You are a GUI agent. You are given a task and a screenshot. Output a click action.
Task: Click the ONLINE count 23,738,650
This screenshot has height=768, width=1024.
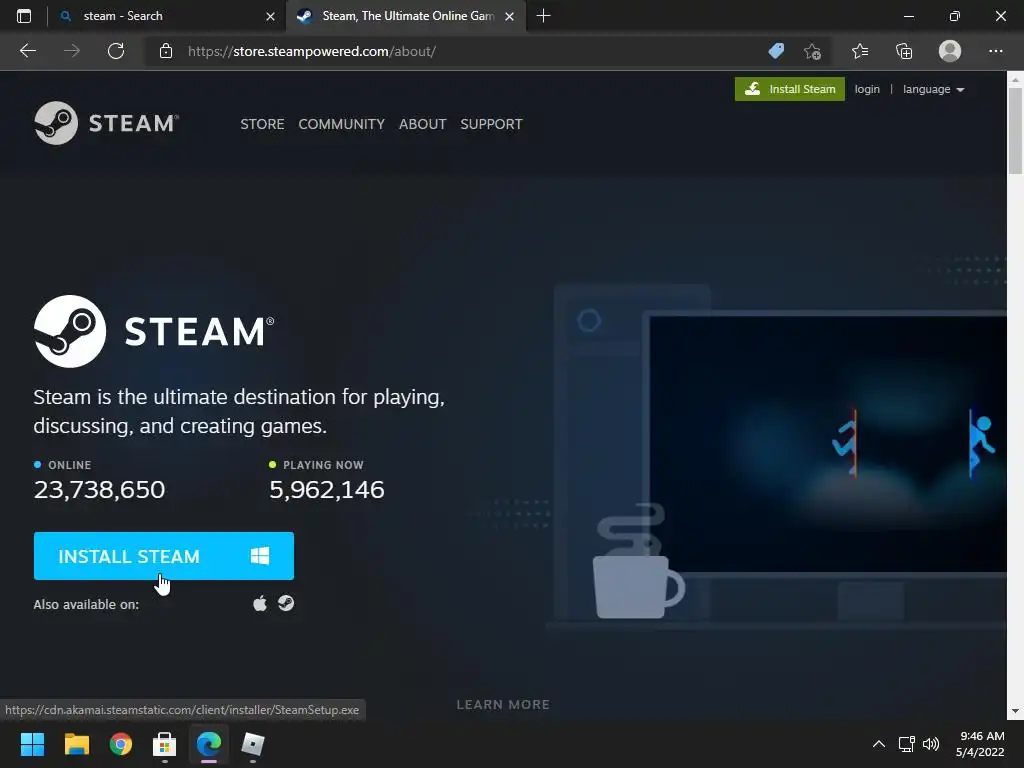(x=99, y=489)
